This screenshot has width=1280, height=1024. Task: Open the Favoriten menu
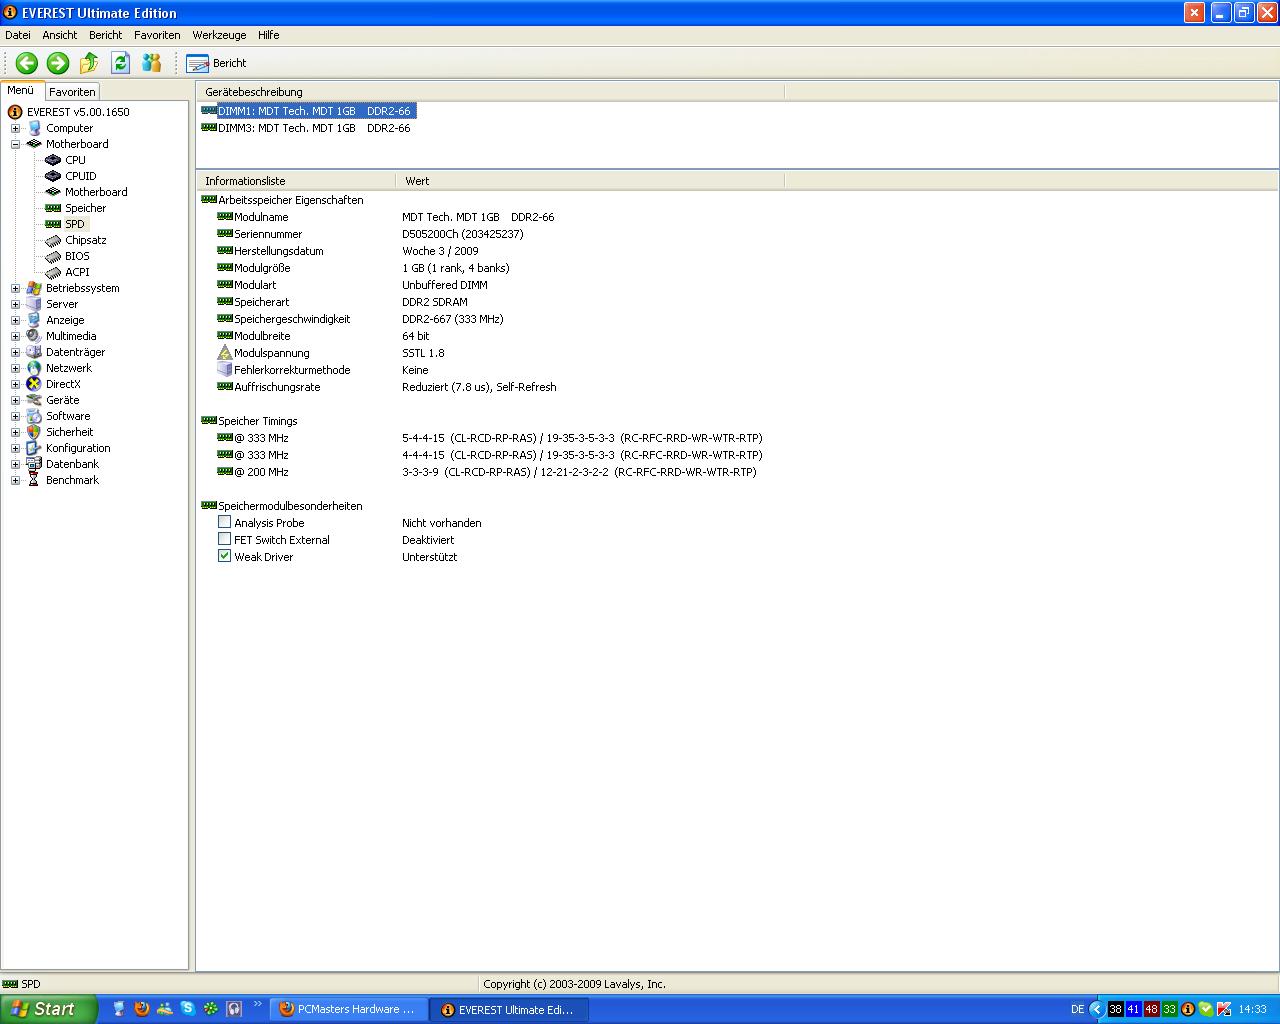(157, 35)
